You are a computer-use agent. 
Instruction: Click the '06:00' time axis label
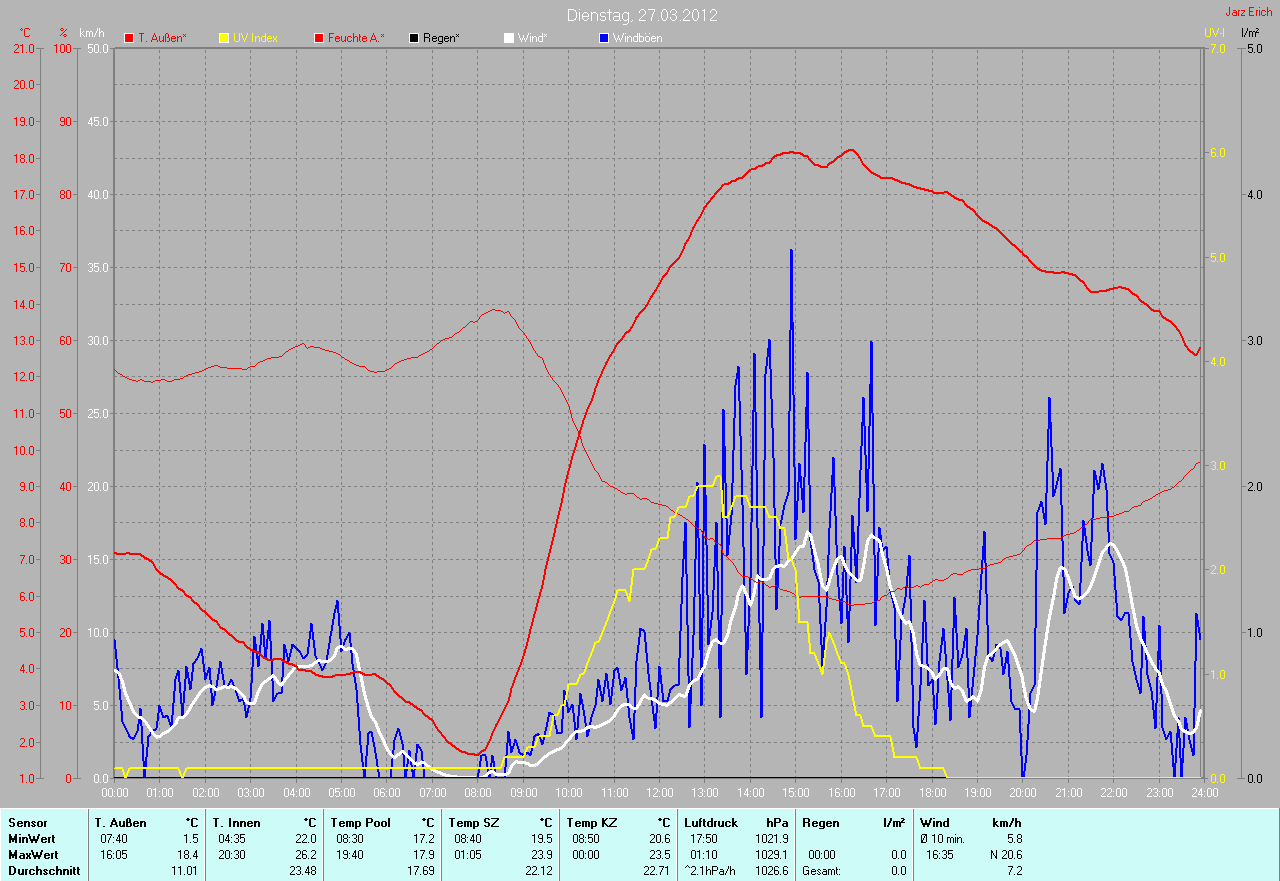[x=387, y=793]
